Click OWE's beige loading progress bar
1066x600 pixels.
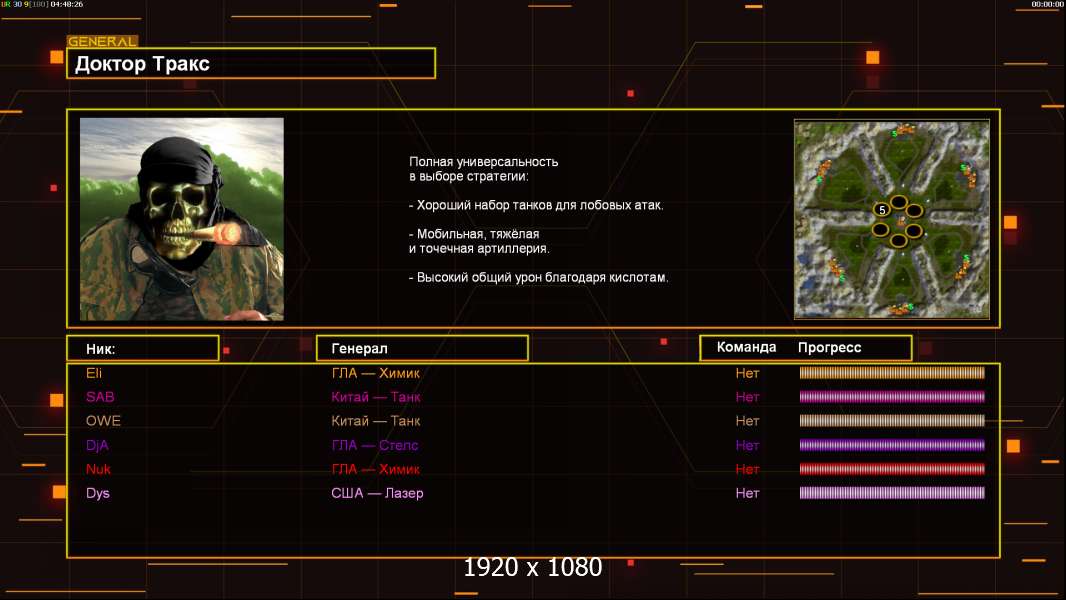892,421
